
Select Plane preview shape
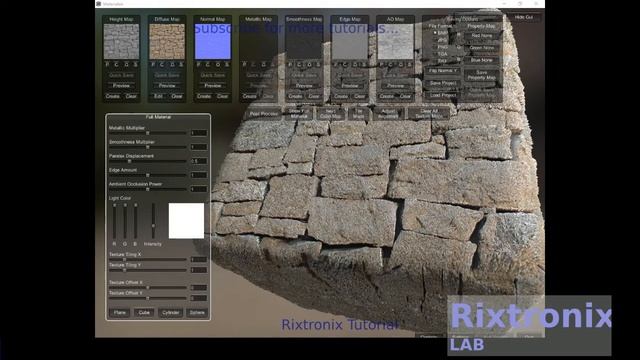[120, 313]
